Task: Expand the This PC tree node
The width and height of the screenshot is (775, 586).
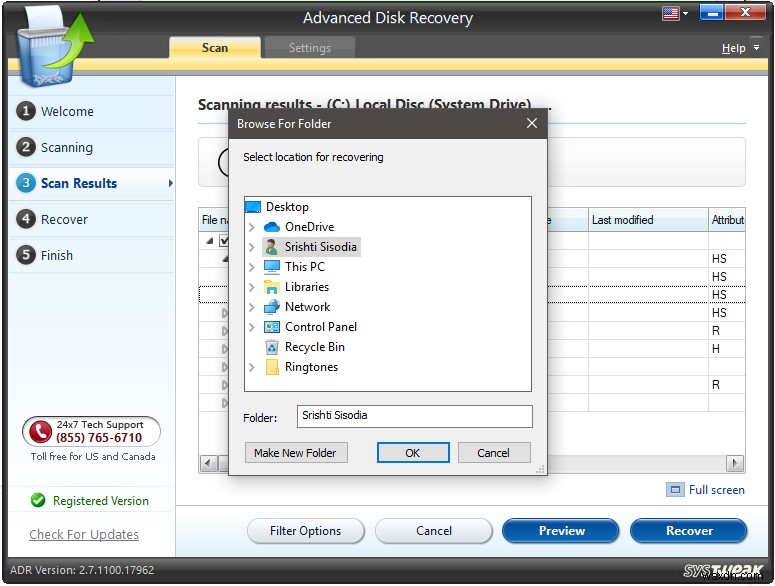Action: [252, 267]
